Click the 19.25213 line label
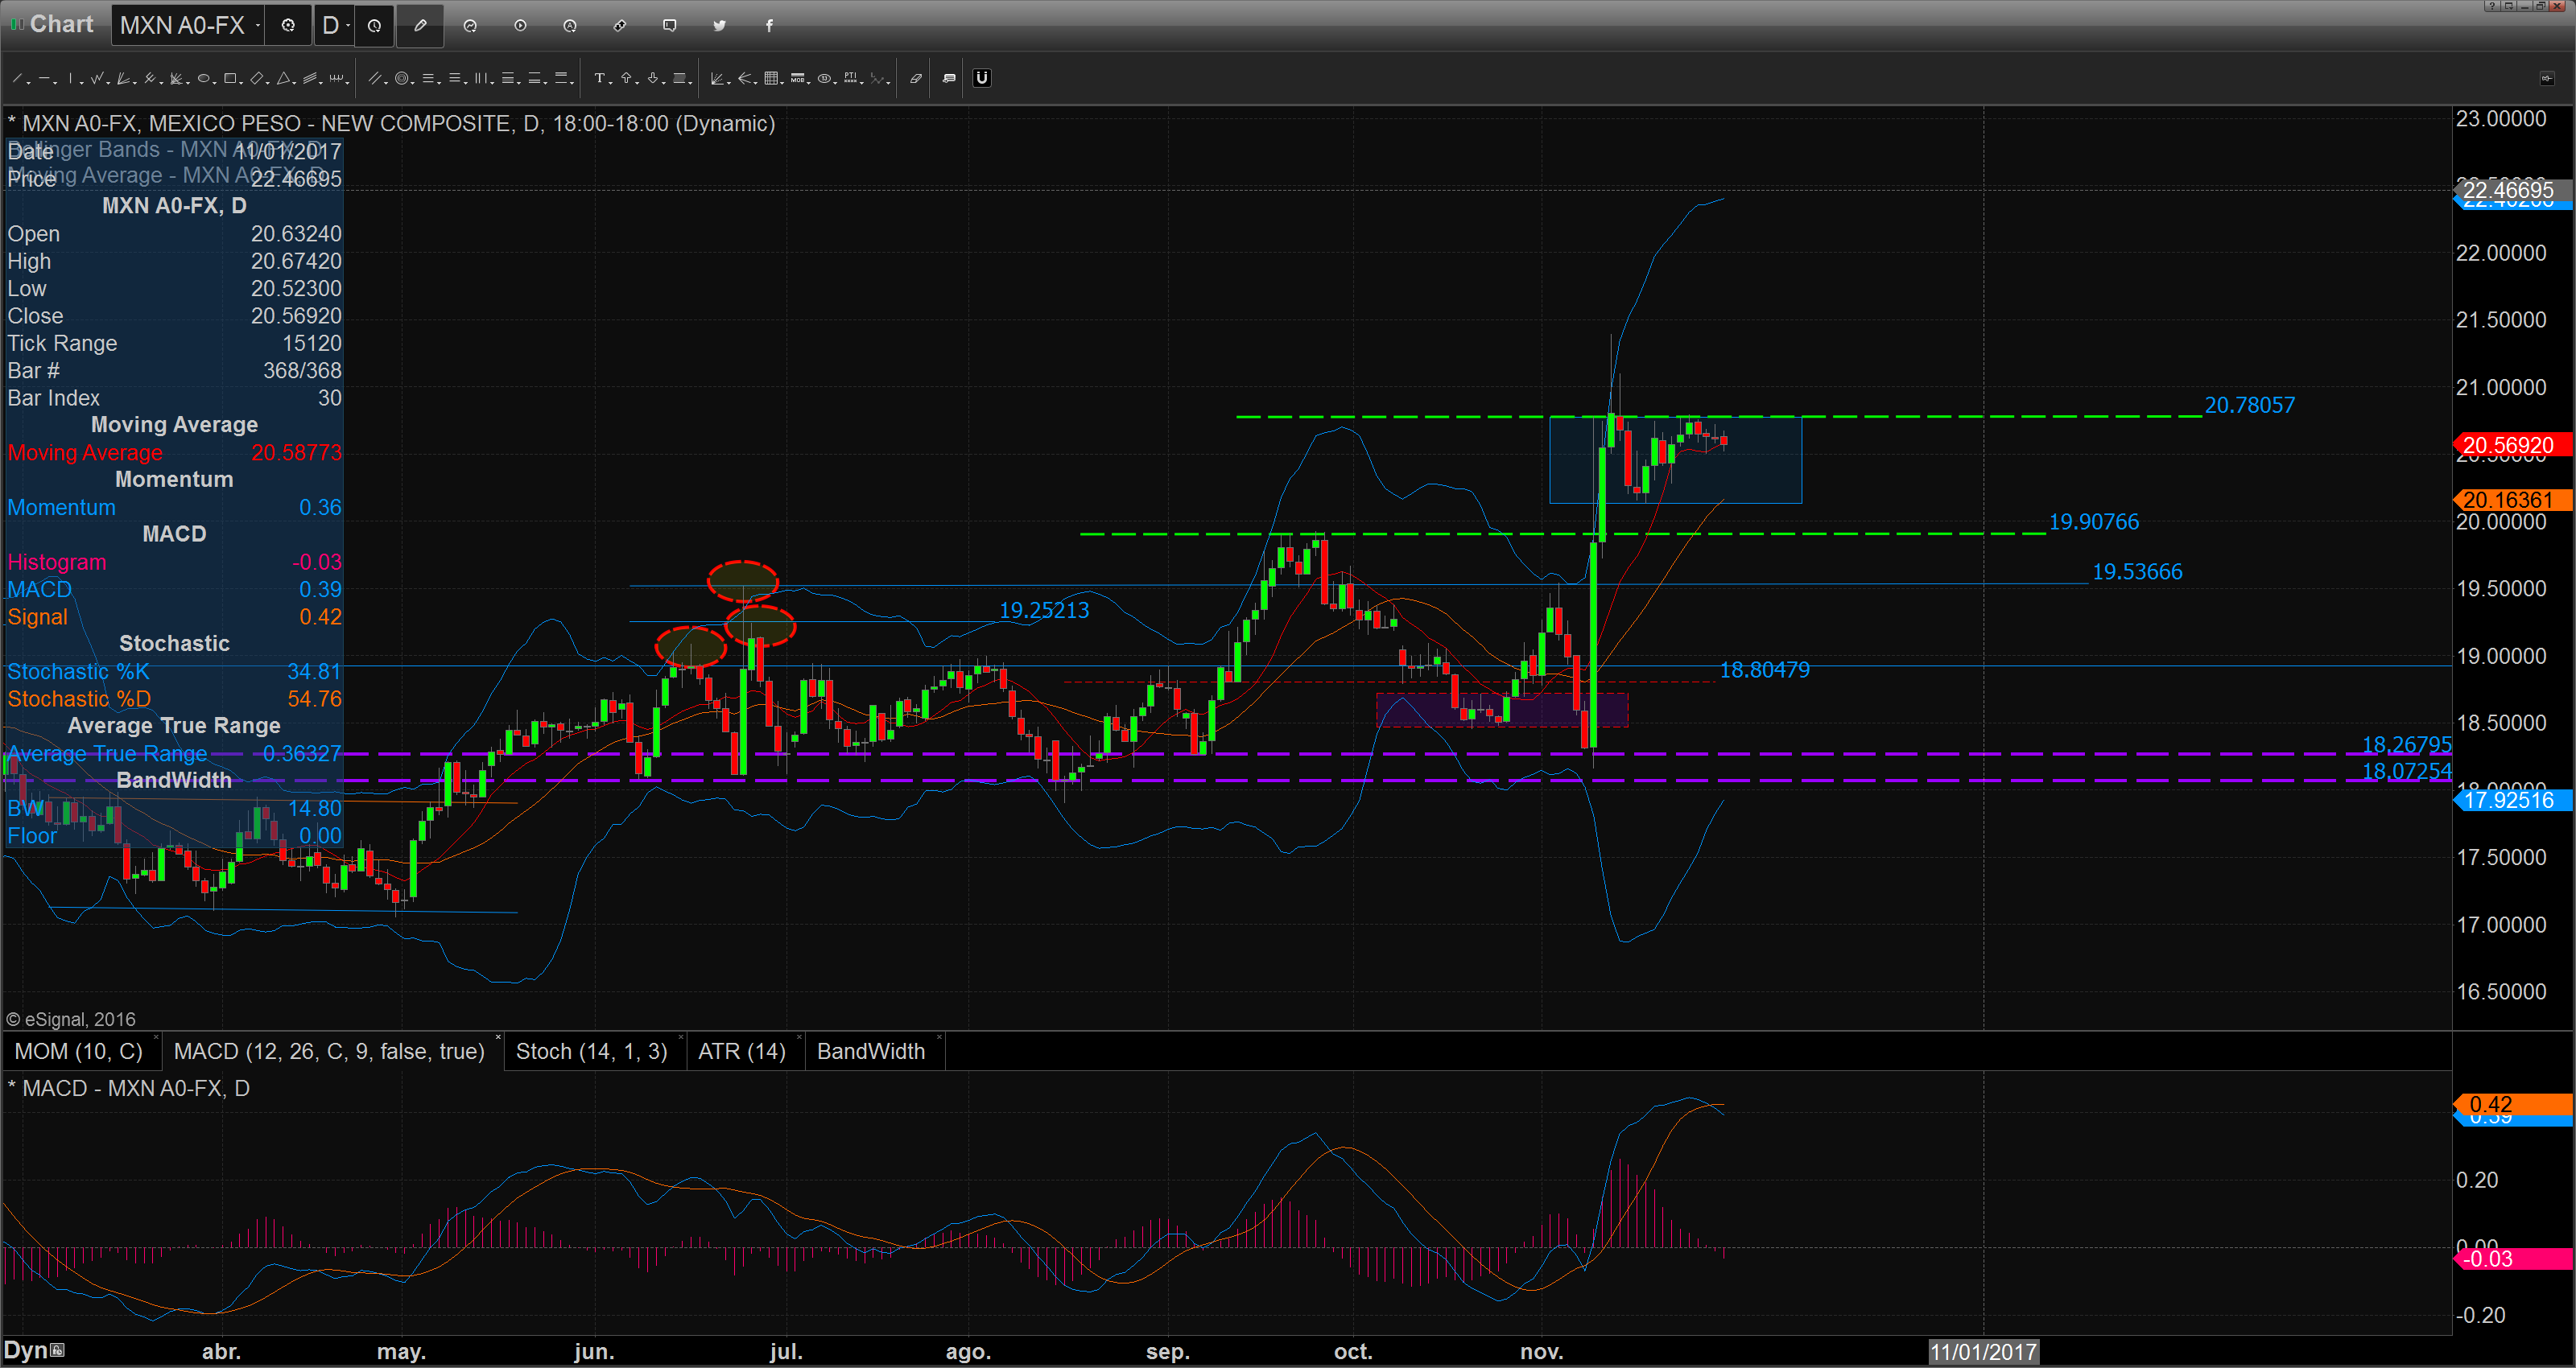This screenshot has height=1368, width=2576. point(1044,610)
